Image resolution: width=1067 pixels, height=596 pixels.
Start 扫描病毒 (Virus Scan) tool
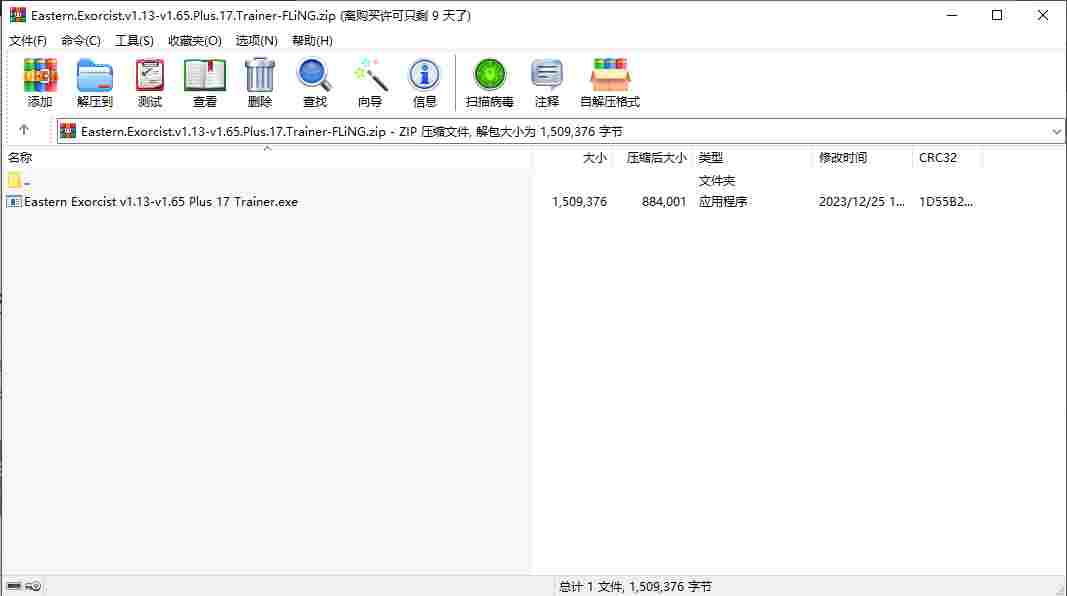coord(489,75)
